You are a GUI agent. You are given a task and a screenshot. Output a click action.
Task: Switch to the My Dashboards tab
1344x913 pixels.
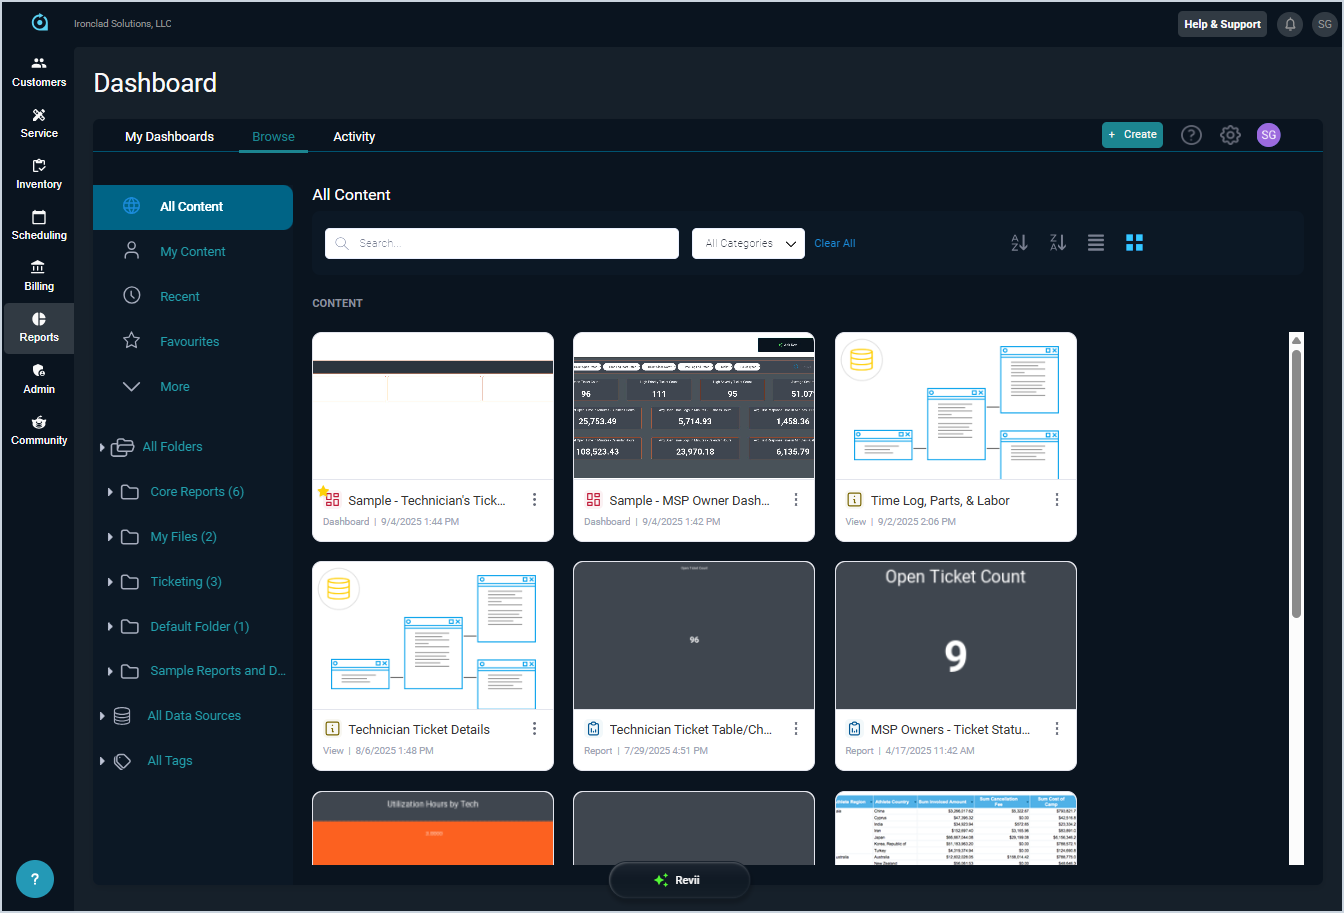(169, 137)
